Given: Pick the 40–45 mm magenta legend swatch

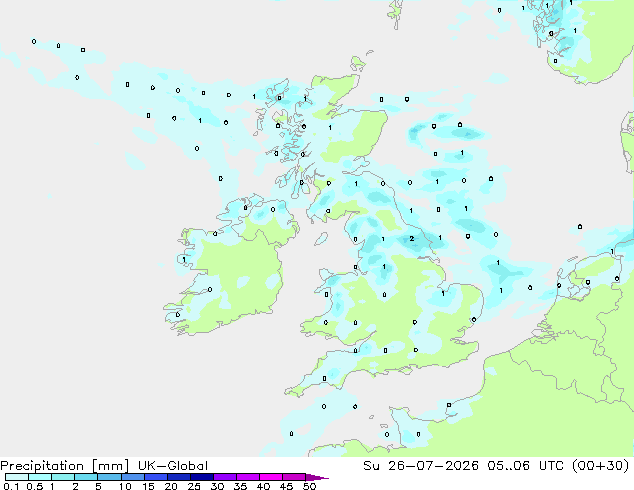Looking at the screenshot, I should 271,477.
